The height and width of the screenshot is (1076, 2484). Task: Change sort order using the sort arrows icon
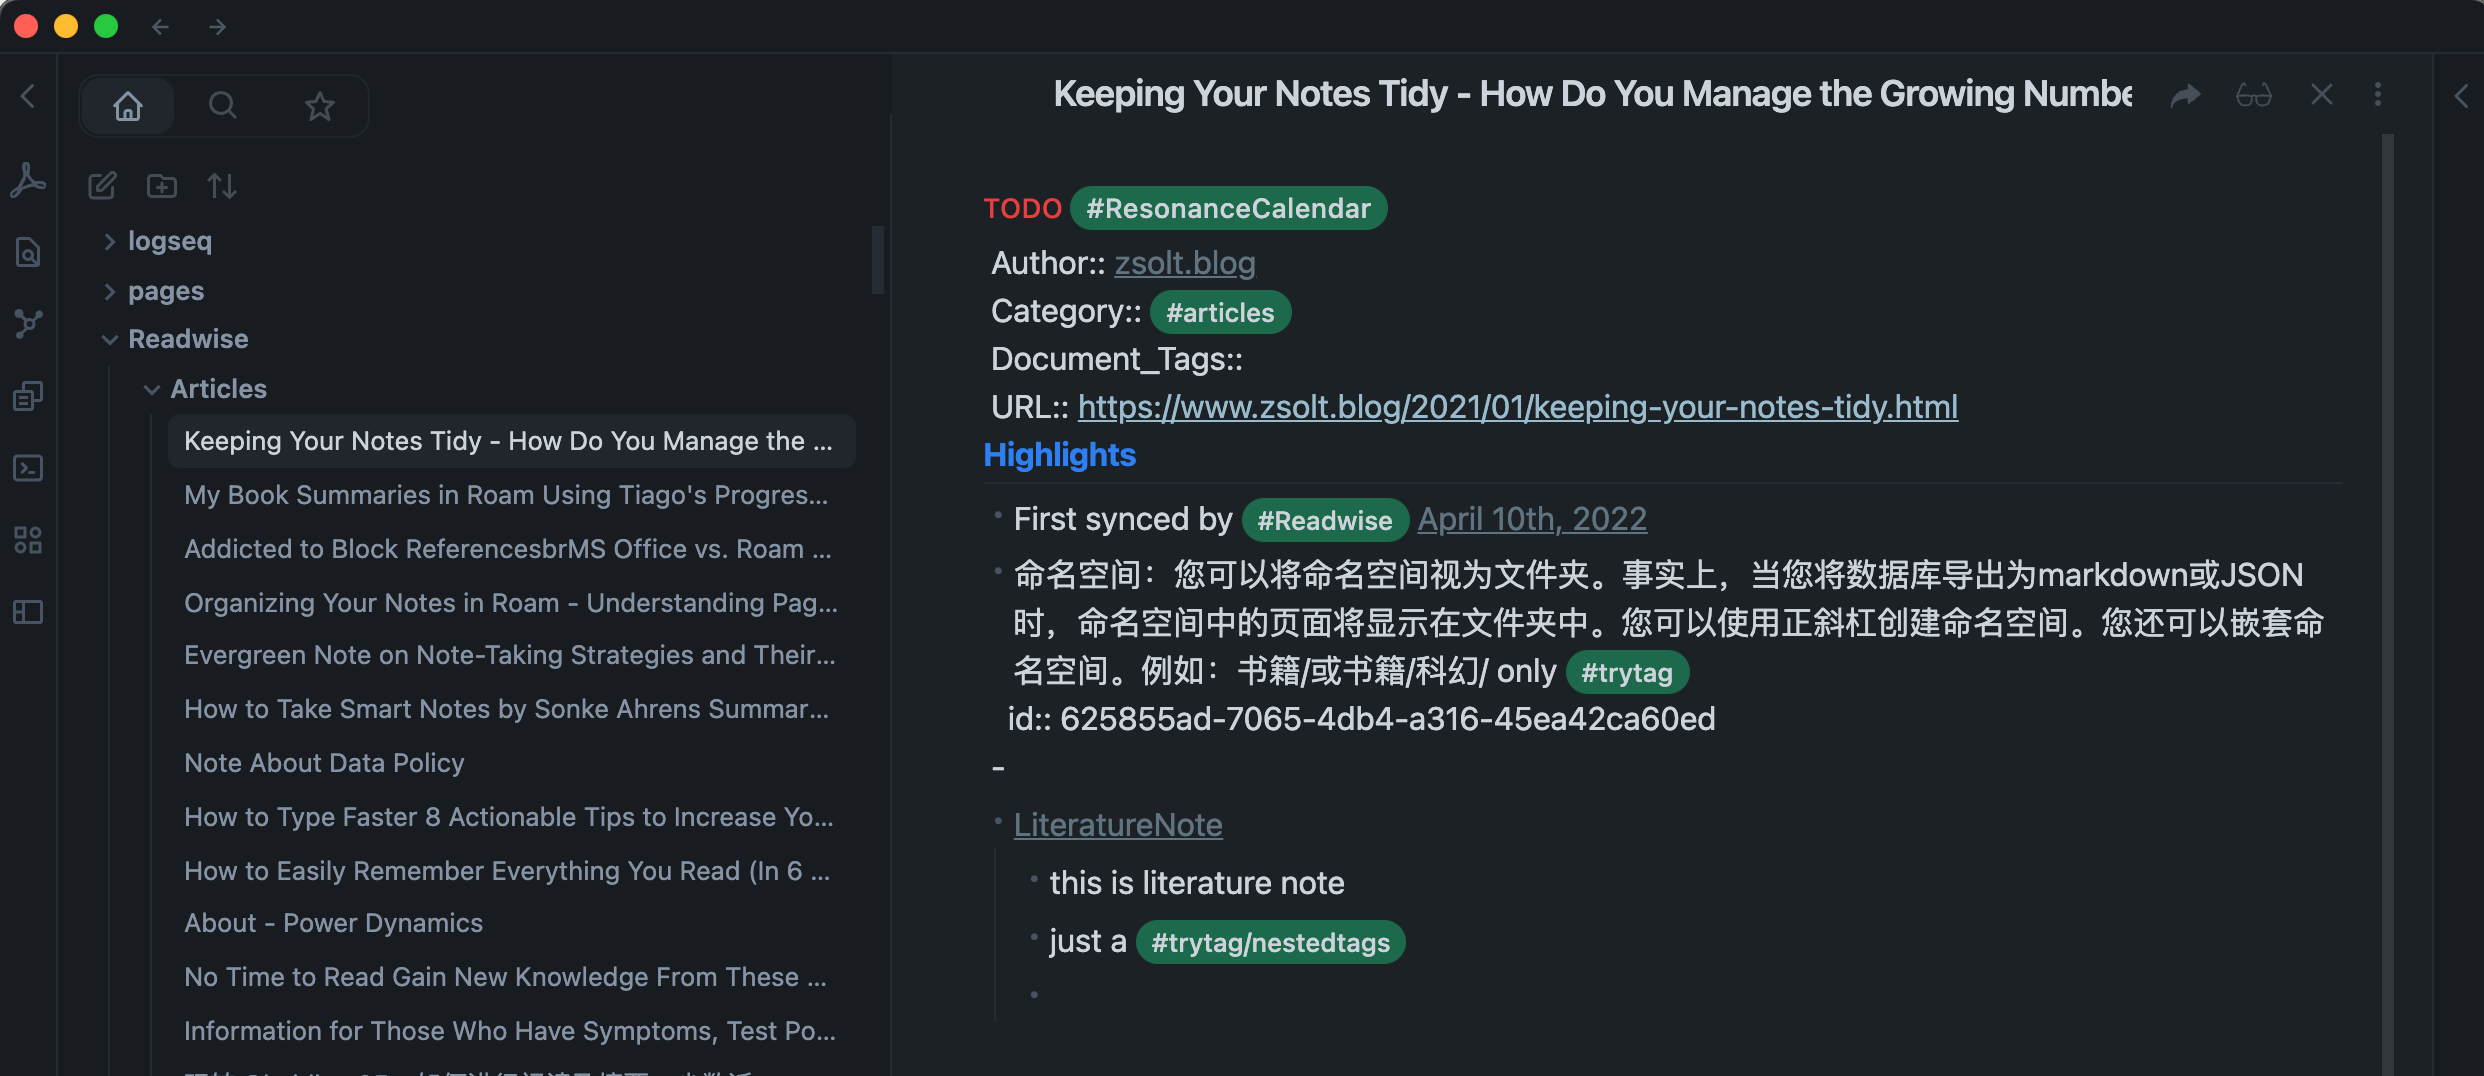221,186
